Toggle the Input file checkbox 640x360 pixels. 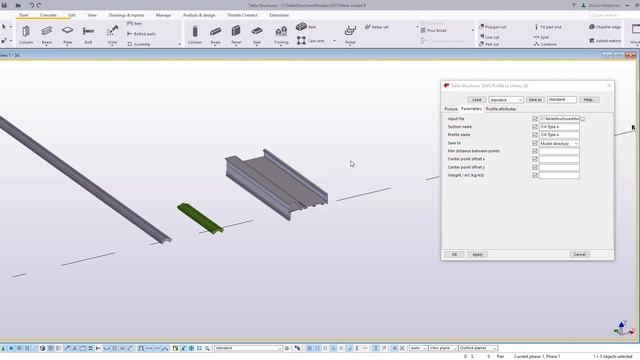[x=535, y=119]
